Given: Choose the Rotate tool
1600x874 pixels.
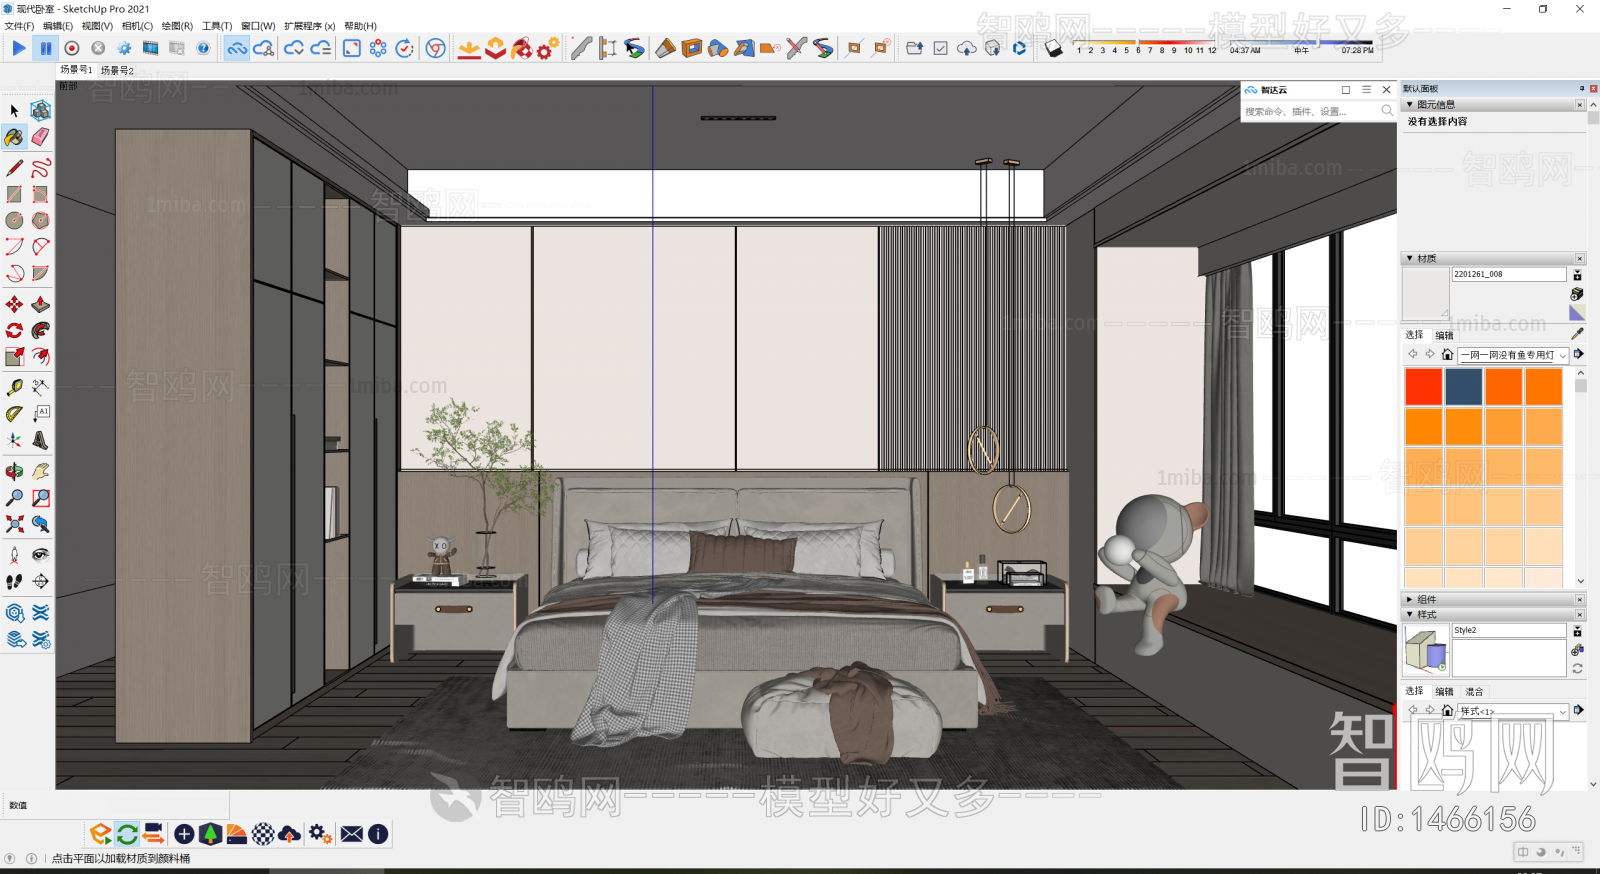Looking at the screenshot, I should click(14, 330).
